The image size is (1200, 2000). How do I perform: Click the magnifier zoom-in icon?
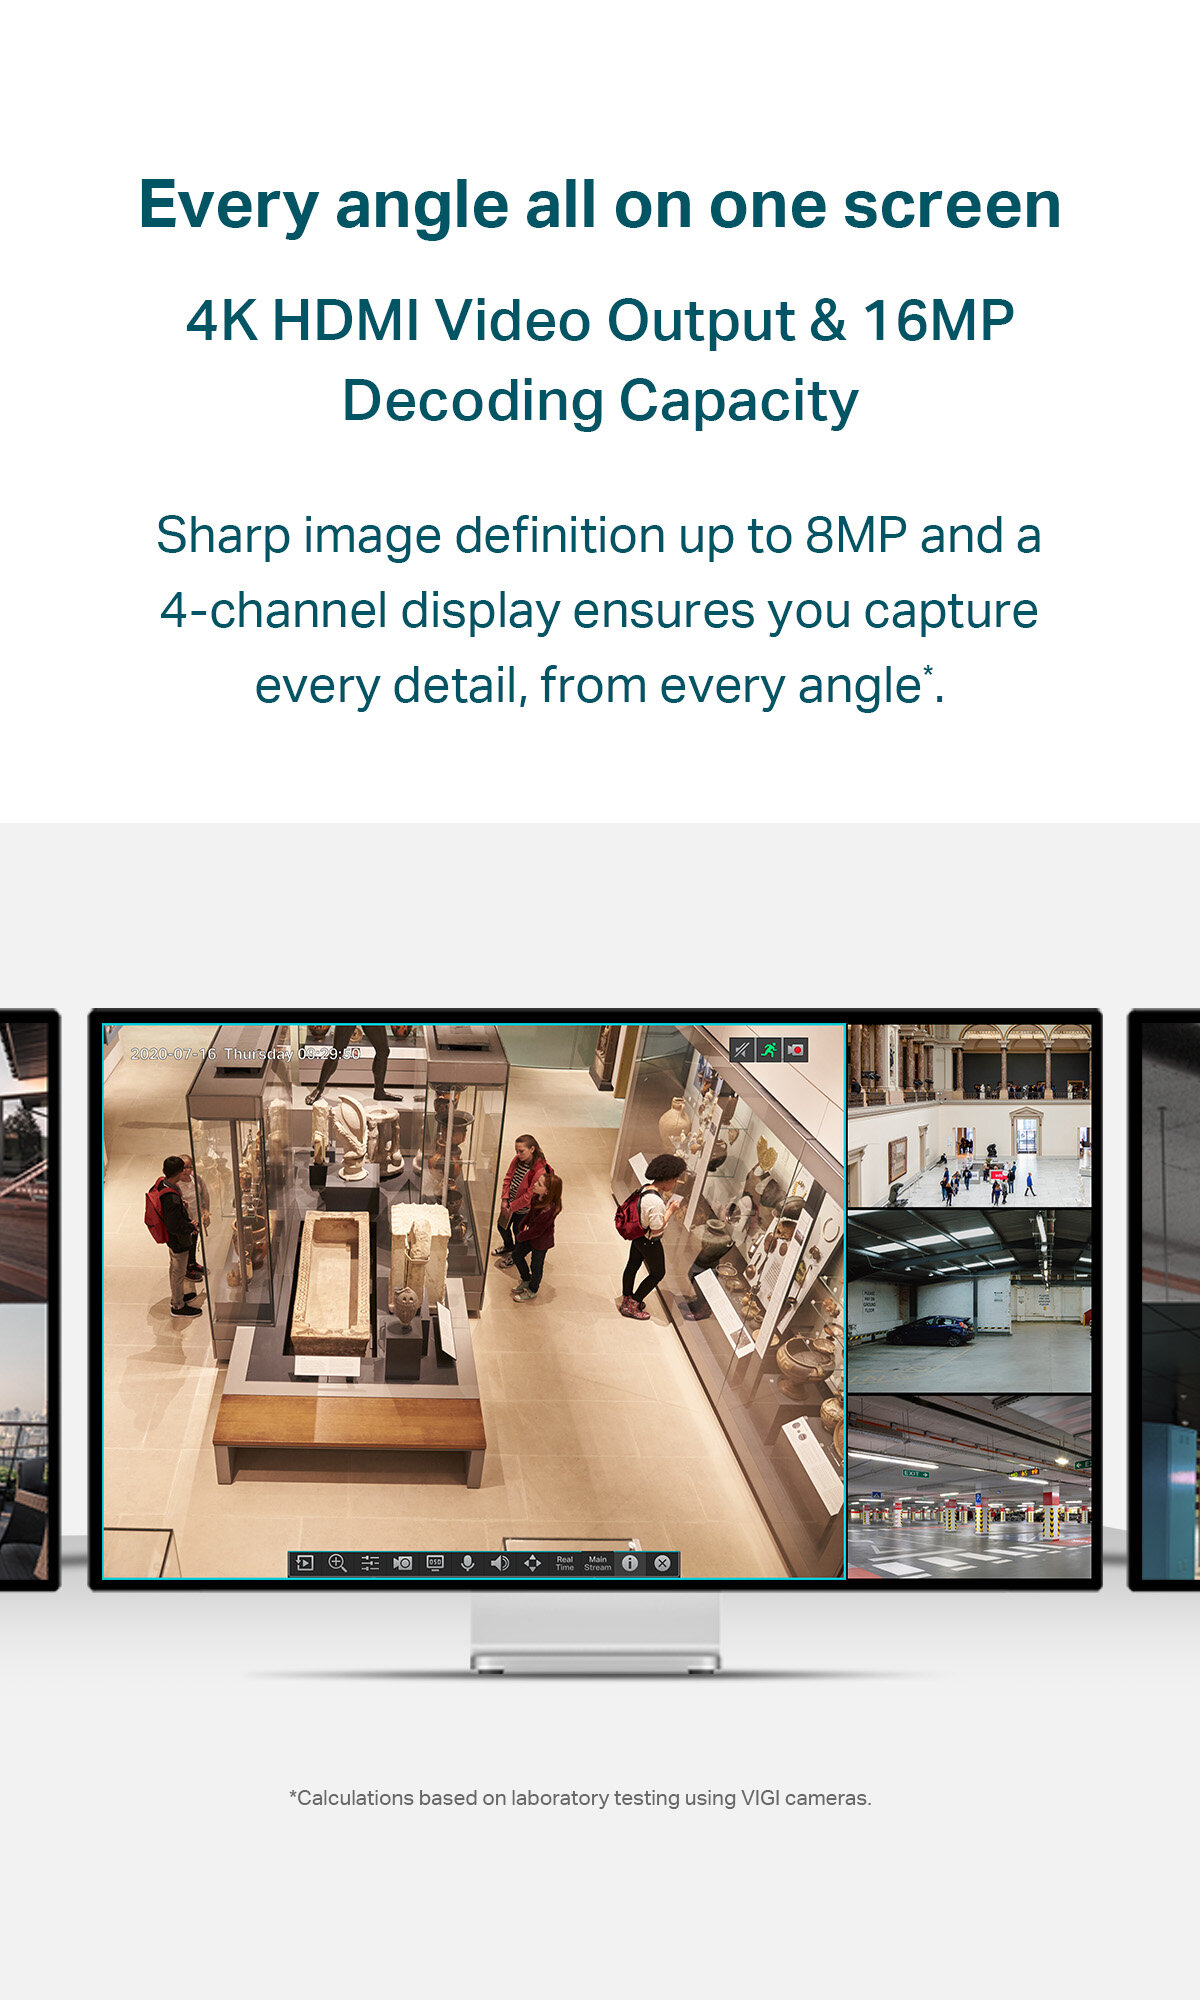tap(338, 1563)
